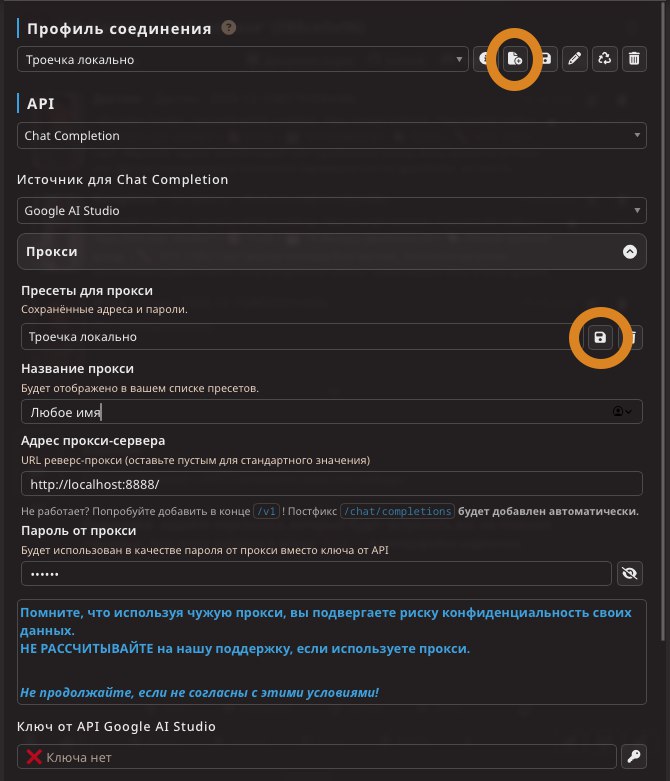Open the API type dropdown Chat Completion

point(332,135)
